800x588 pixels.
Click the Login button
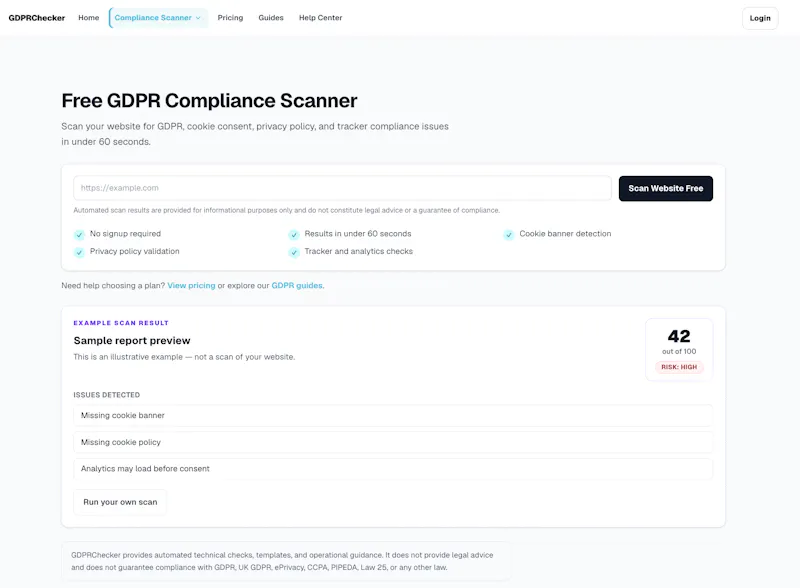760,18
